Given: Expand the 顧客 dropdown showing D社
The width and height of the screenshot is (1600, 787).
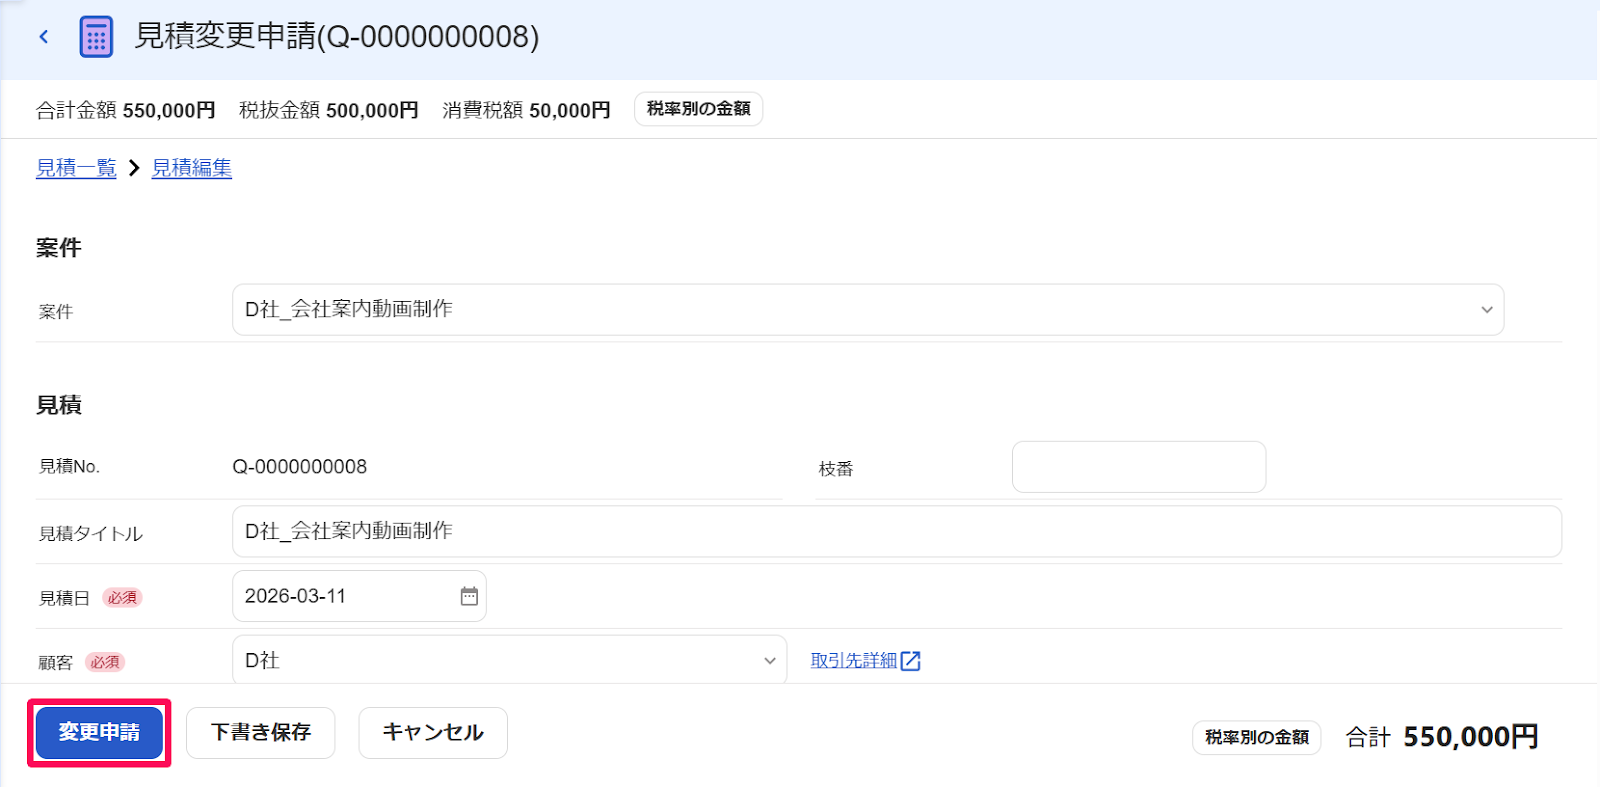Looking at the screenshot, I should coord(509,660).
